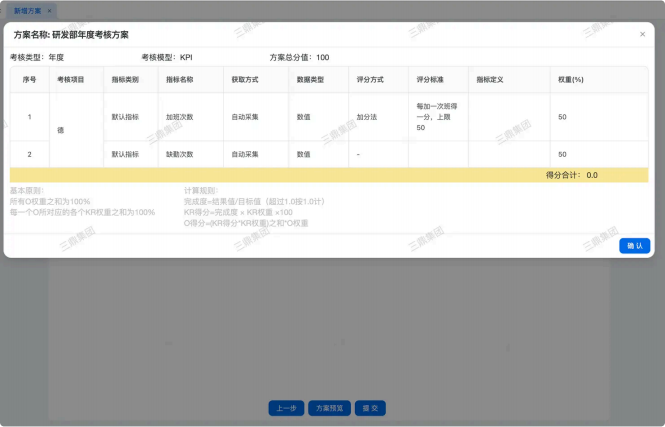The height and width of the screenshot is (427, 665).
Task: Open 方案预览 at the page bottom
Action: 329,408
